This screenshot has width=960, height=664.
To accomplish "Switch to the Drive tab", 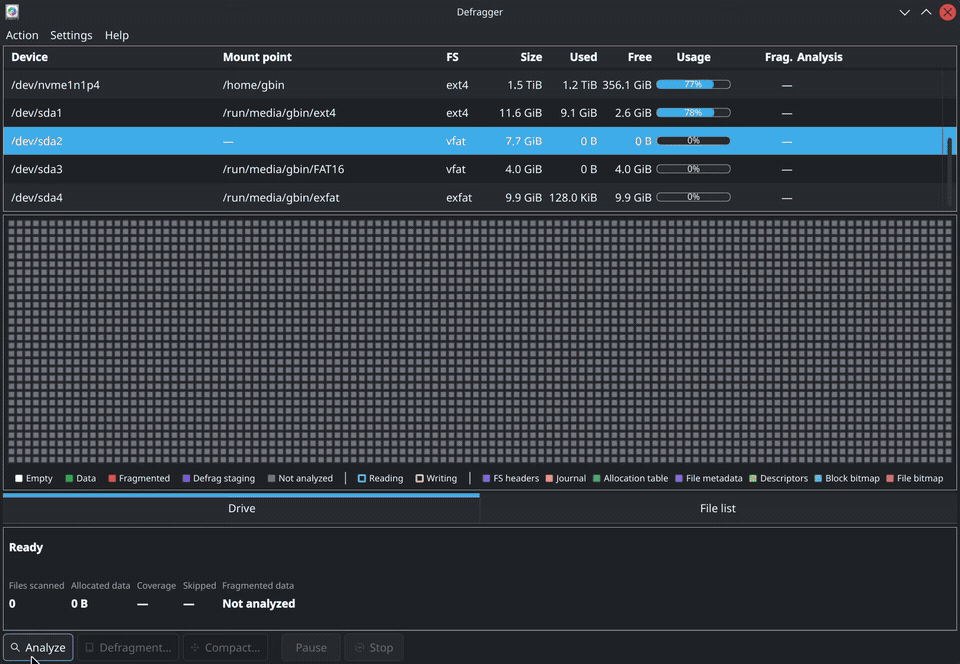I will [x=241, y=508].
